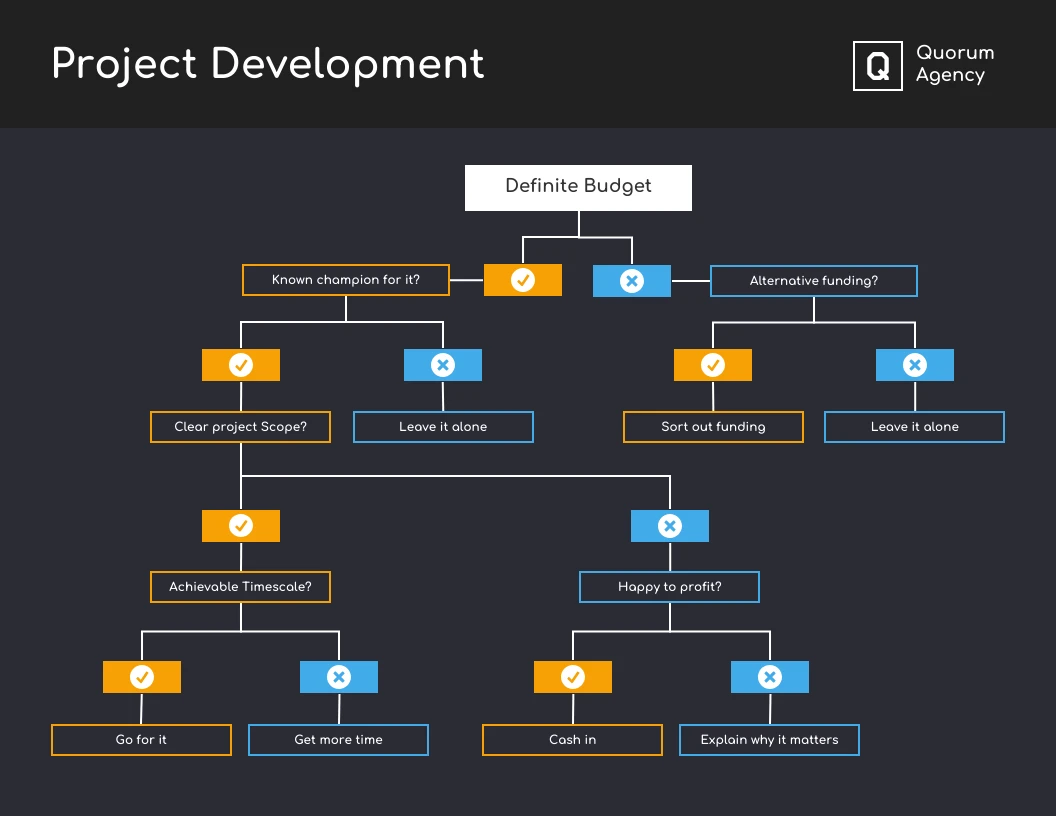1056x816 pixels.
Task: Select the checkmark above Cash in
Action: coord(572,676)
